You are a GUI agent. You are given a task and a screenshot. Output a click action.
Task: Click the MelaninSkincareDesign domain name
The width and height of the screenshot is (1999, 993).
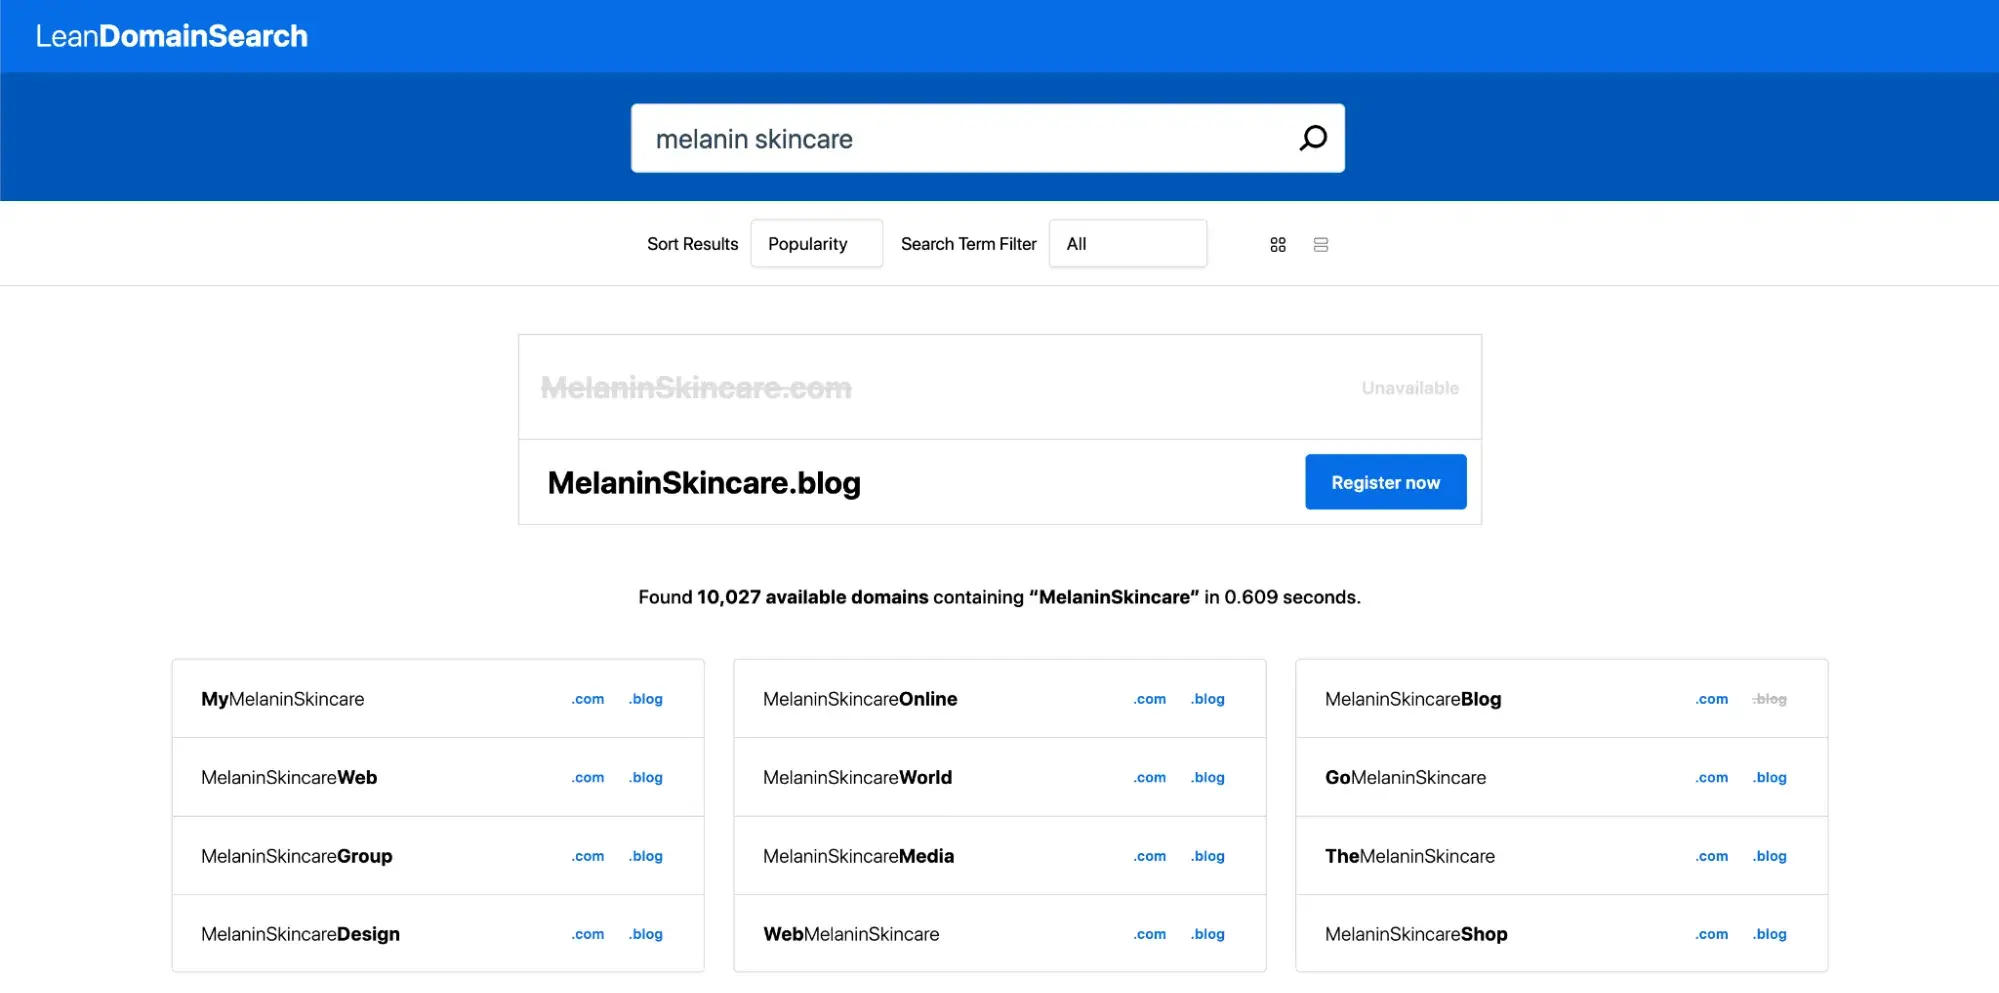point(300,934)
